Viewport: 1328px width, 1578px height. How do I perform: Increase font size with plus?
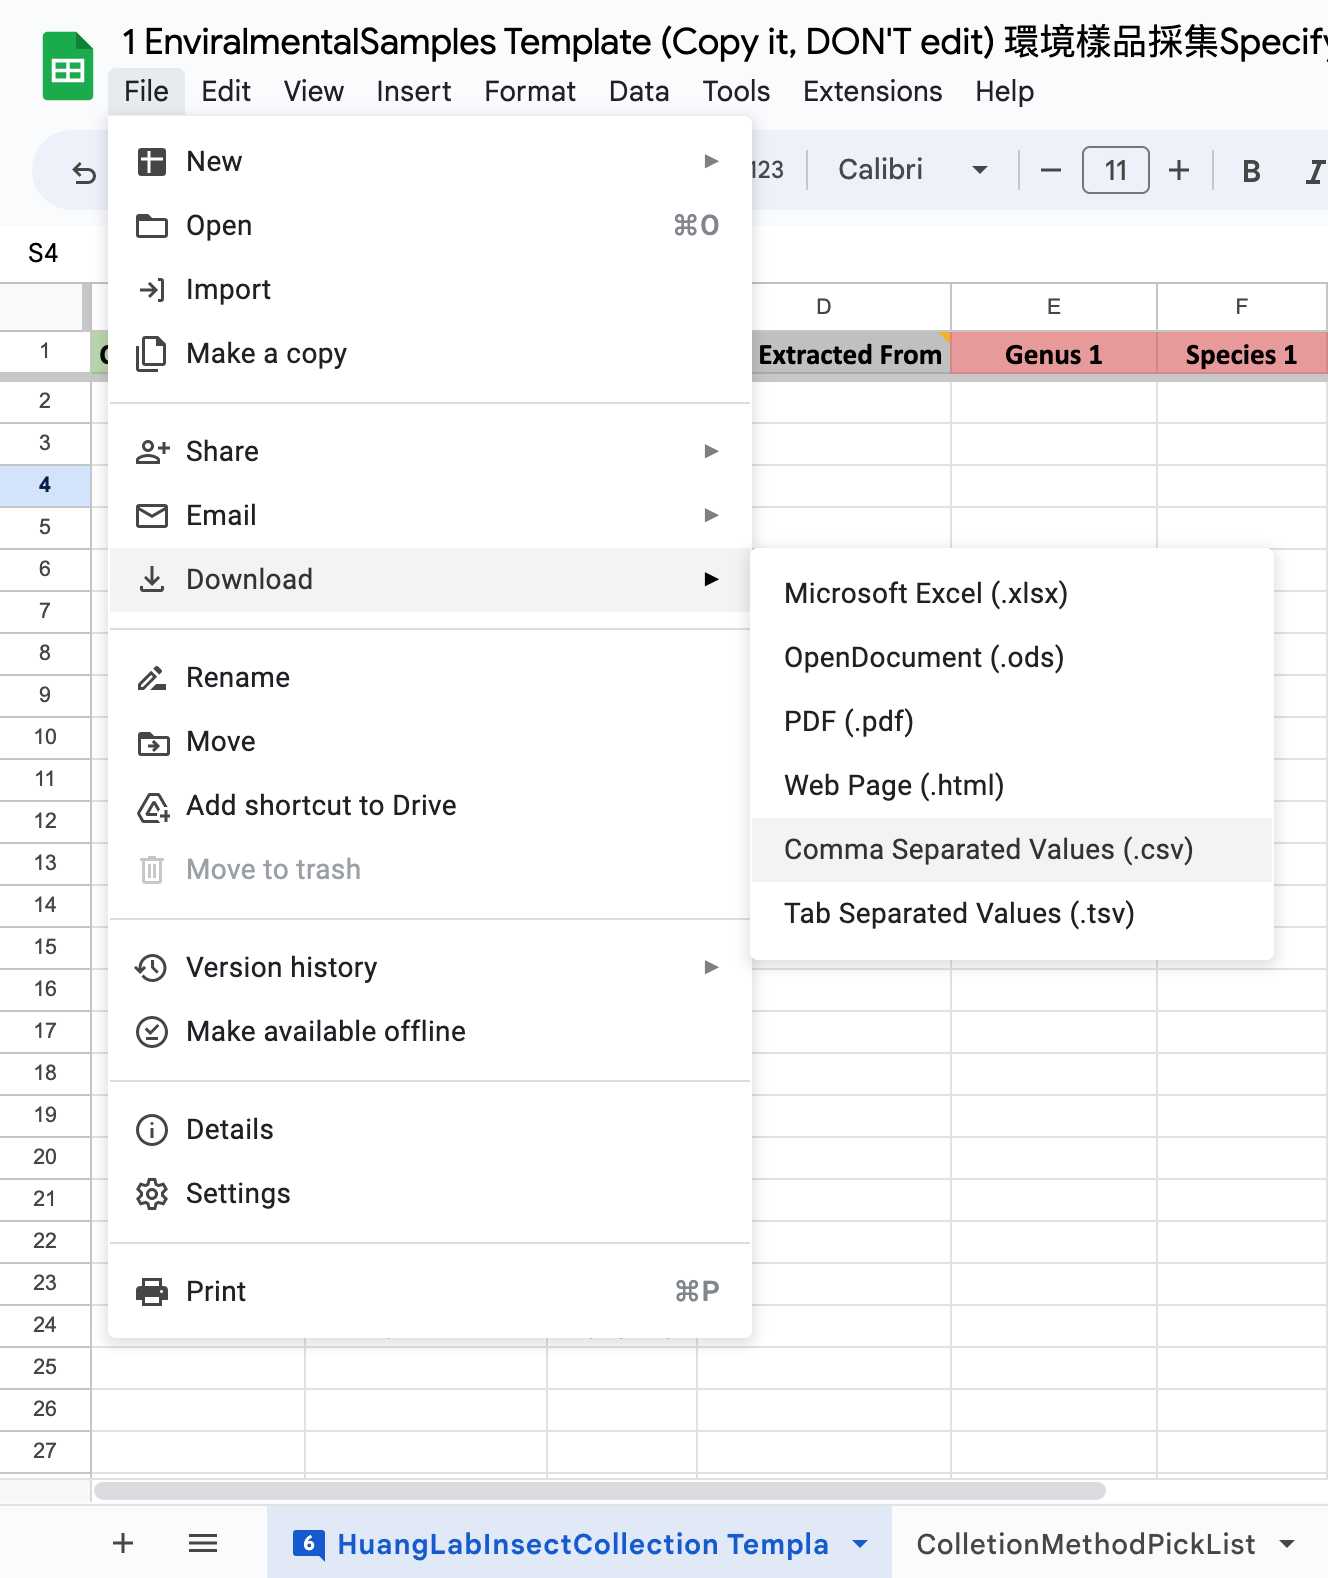pyautogui.click(x=1179, y=170)
